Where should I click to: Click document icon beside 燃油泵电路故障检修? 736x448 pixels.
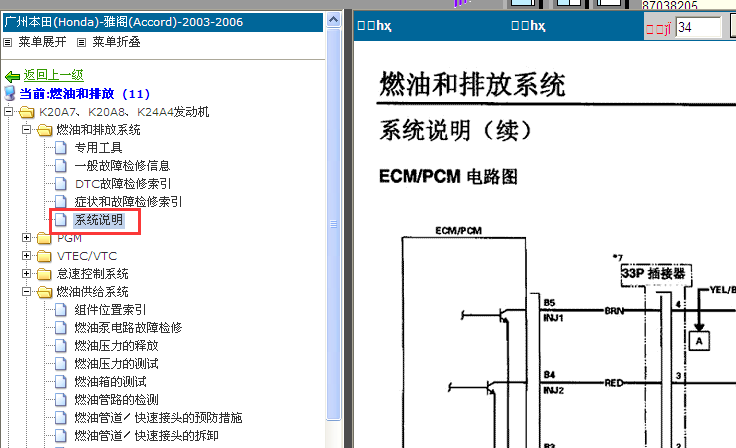point(61,327)
